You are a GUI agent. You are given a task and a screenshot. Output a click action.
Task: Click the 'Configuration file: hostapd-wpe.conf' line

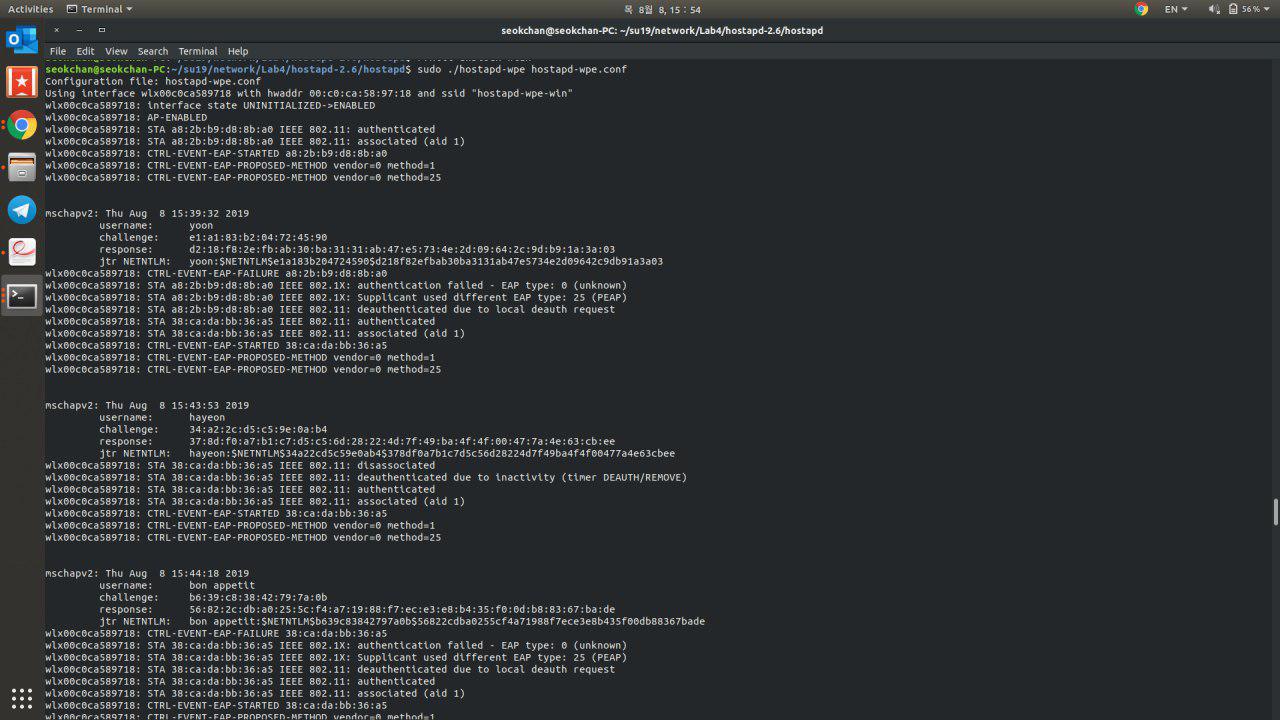153,81
